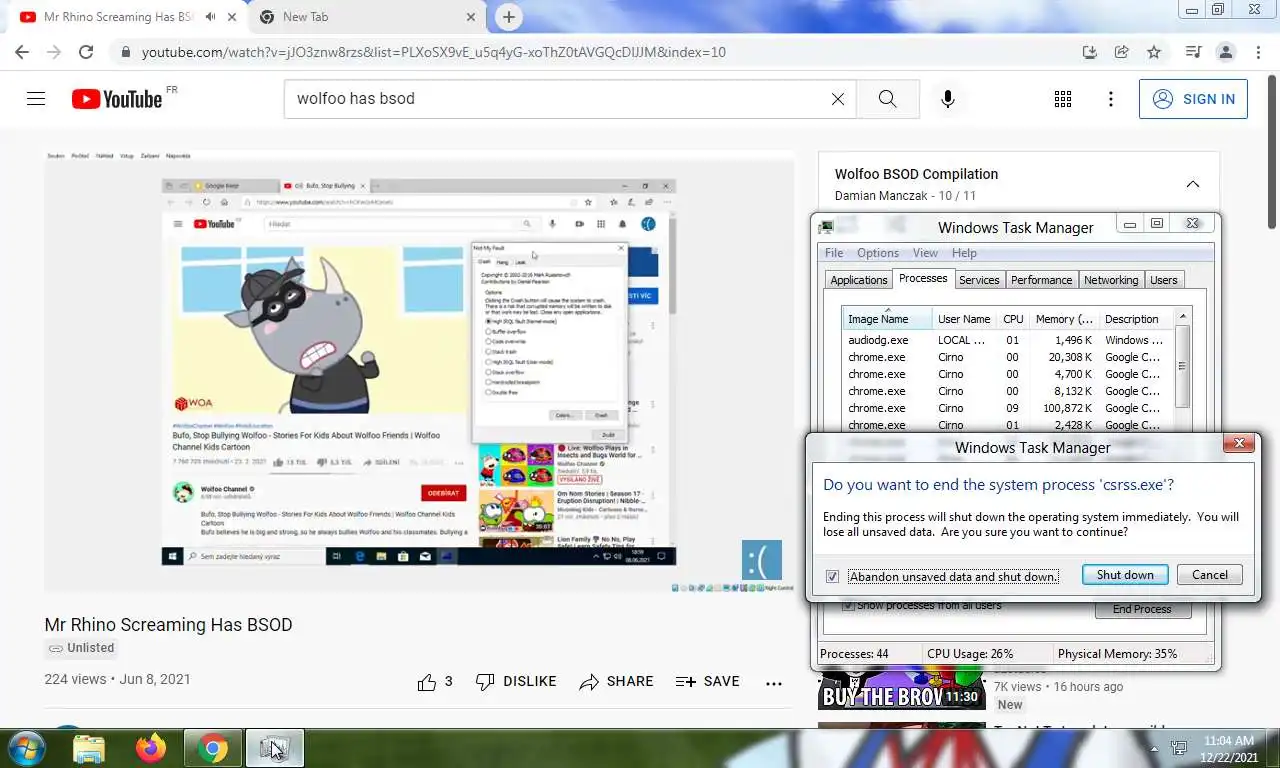Confirm with Shut down button

click(1125, 575)
